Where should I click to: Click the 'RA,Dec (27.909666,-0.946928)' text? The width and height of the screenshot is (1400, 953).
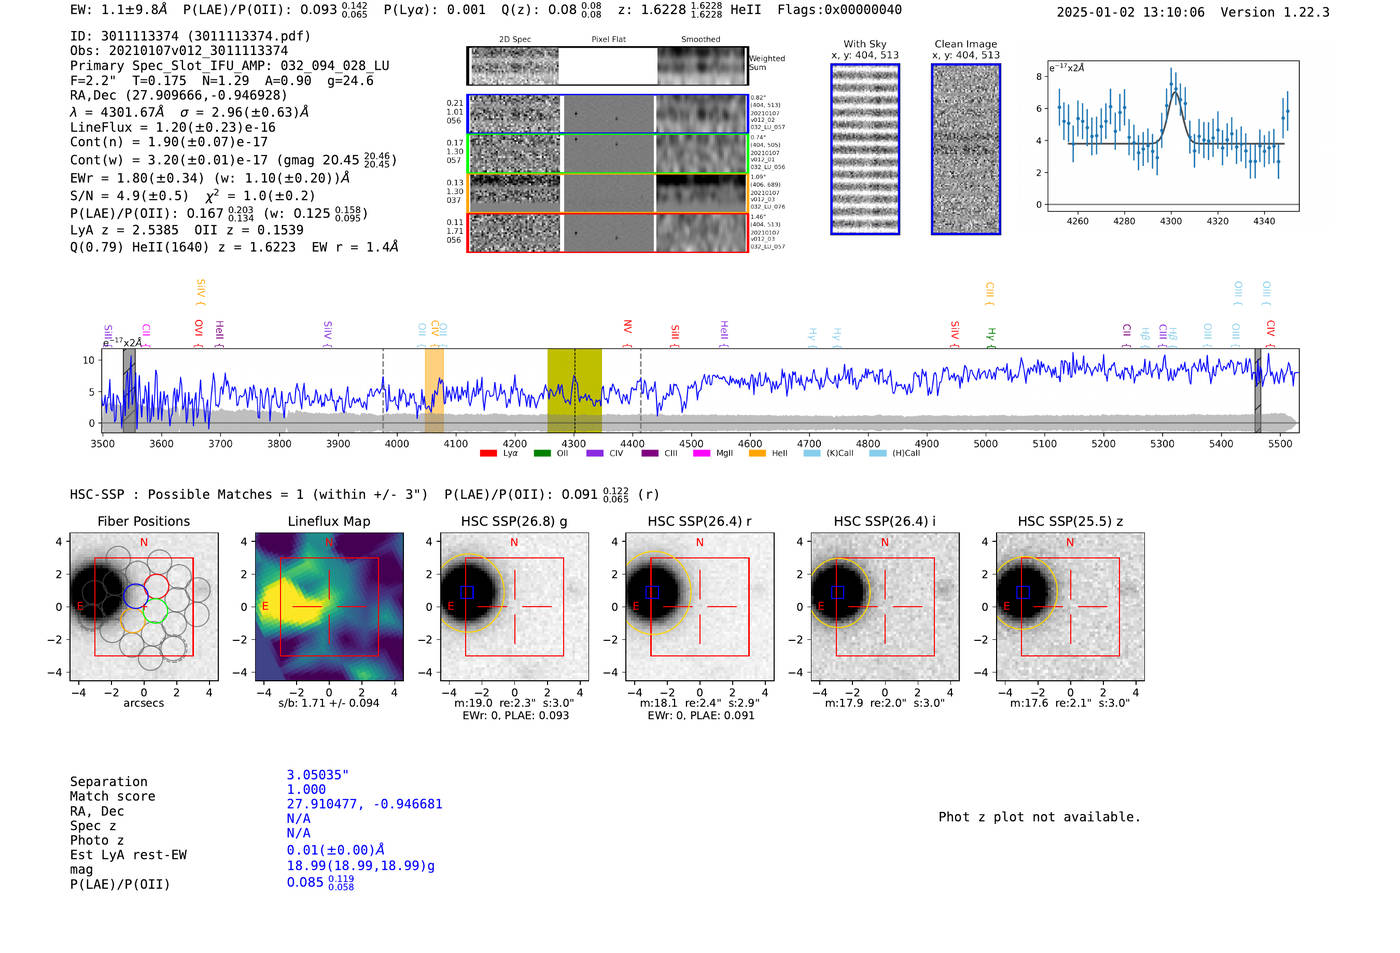coord(179,96)
